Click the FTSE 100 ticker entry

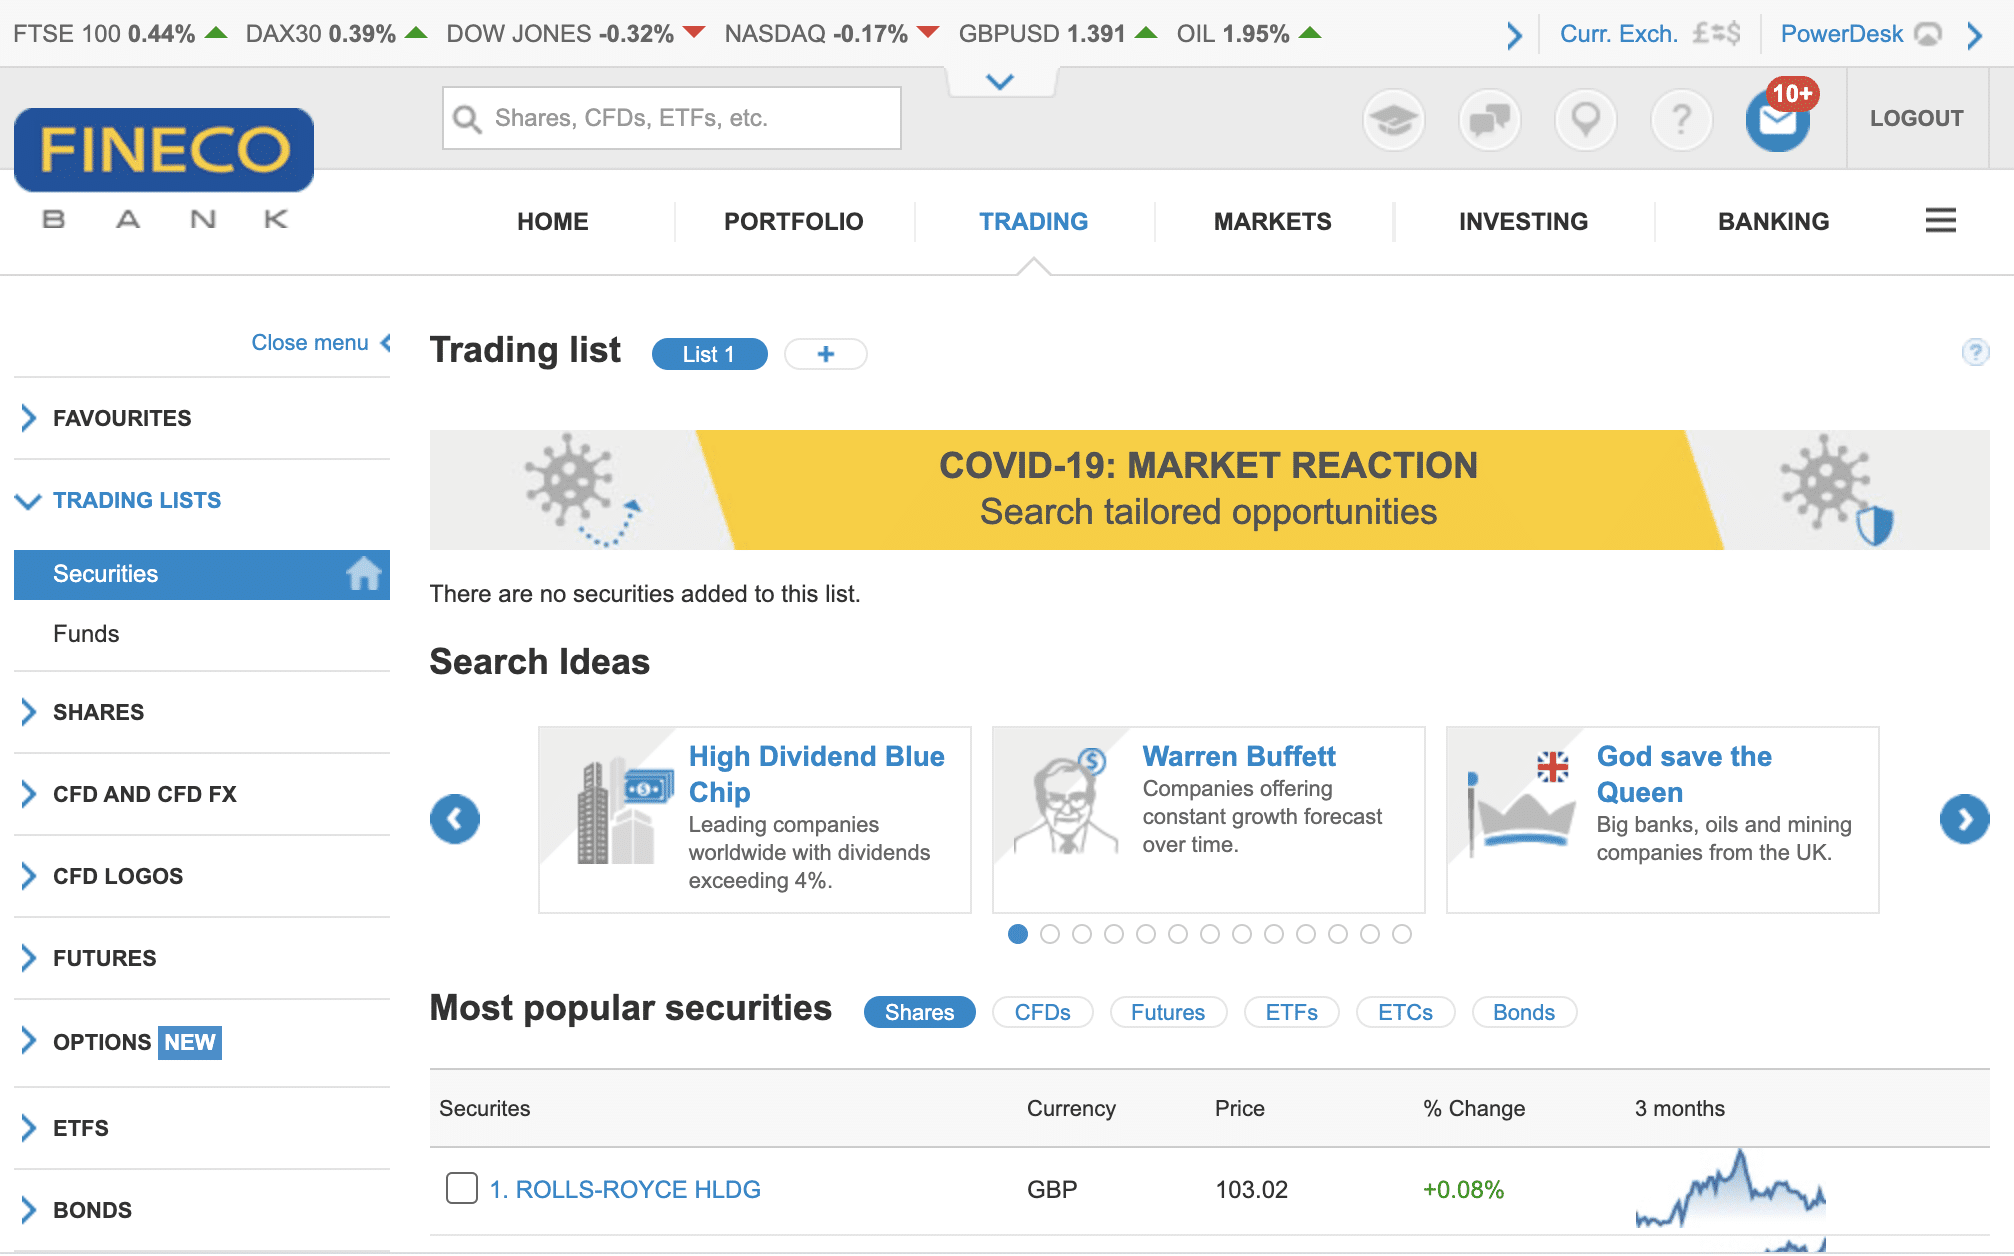(120, 34)
